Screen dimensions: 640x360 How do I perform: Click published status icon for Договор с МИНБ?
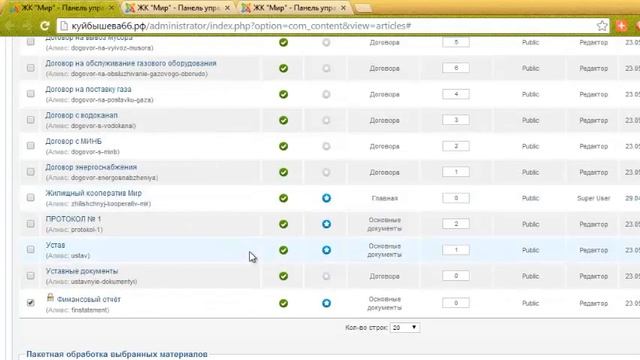pyautogui.click(x=283, y=146)
